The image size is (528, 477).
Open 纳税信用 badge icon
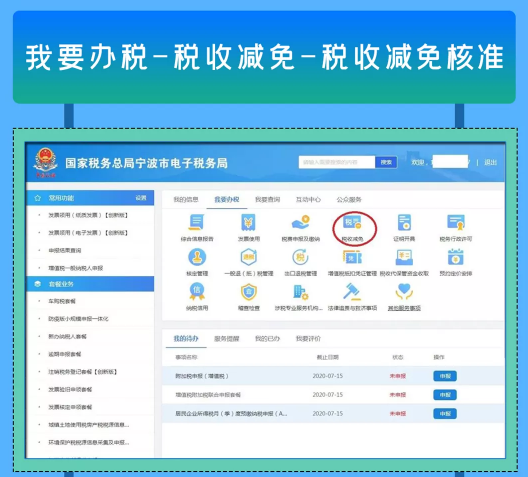(x=197, y=292)
